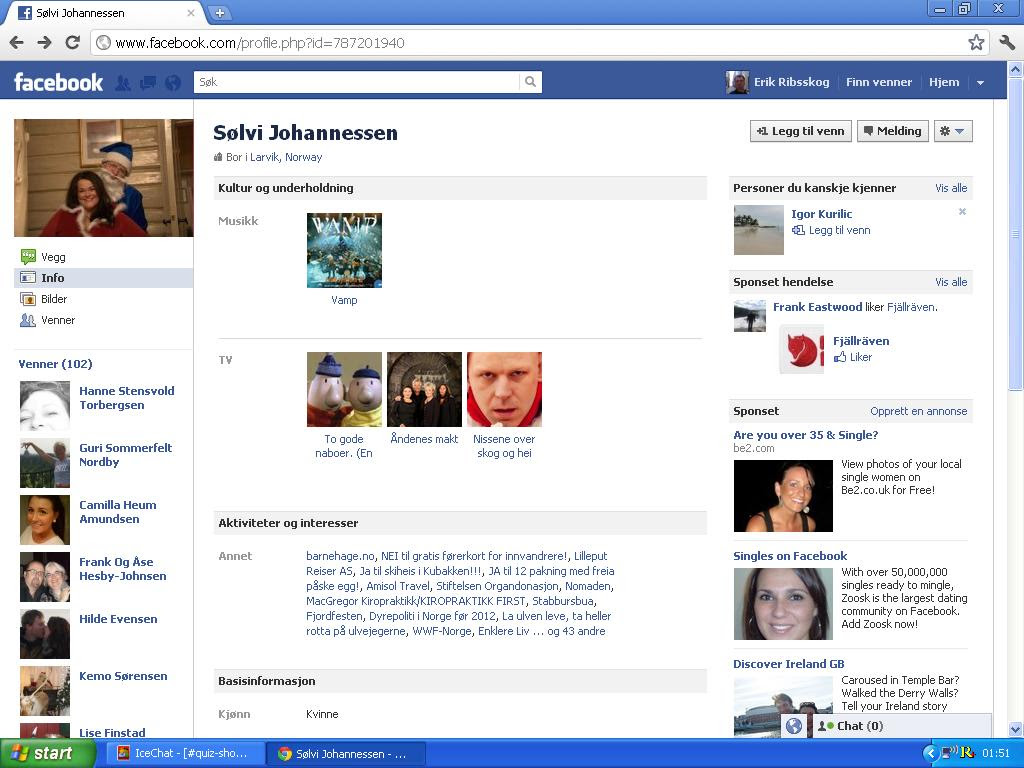Select Bilder tab text

54,299
